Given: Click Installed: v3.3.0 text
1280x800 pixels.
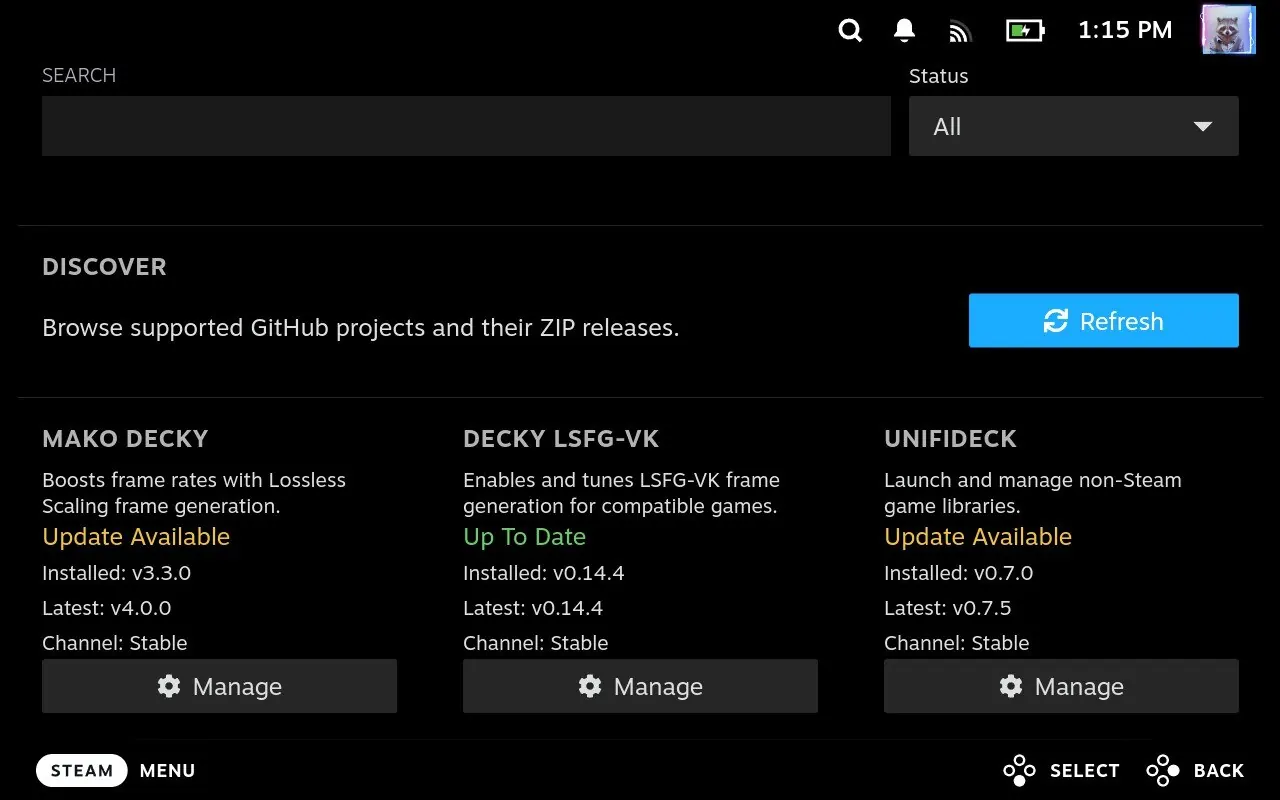Looking at the screenshot, I should click(116, 573).
